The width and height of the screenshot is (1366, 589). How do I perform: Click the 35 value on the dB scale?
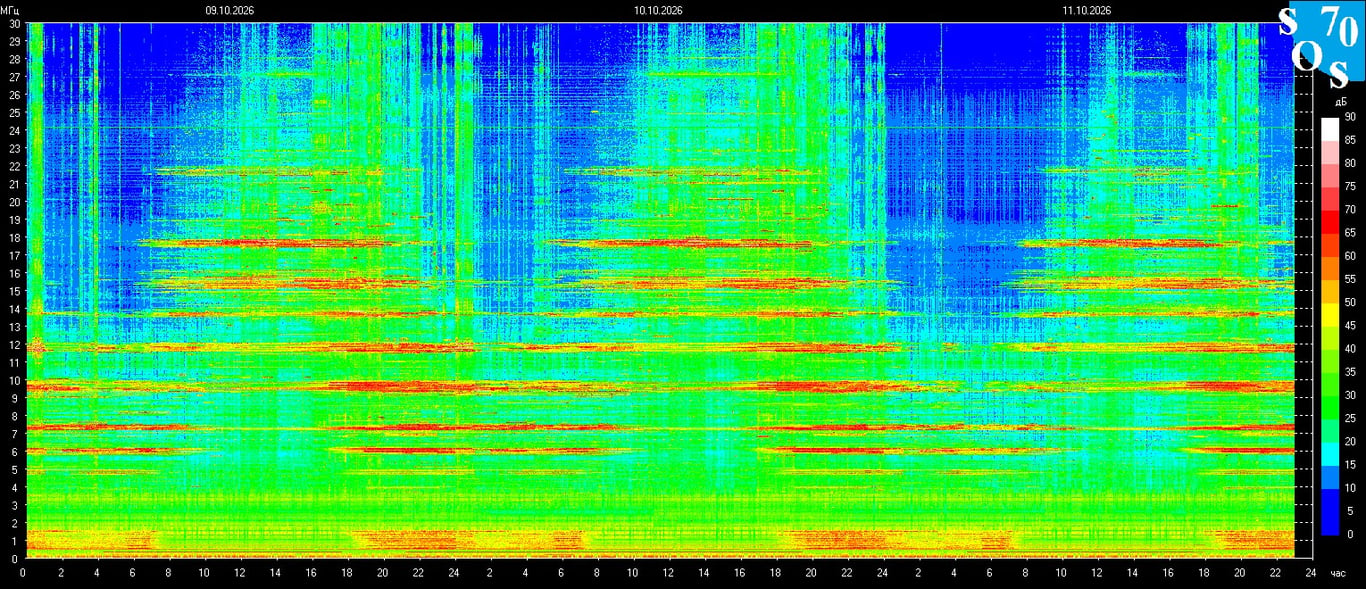(1350, 372)
